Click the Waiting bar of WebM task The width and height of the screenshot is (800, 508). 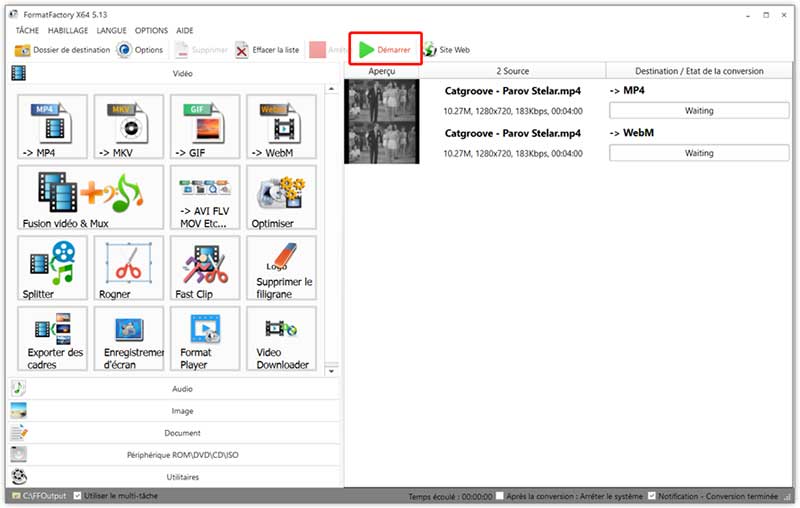(699, 153)
